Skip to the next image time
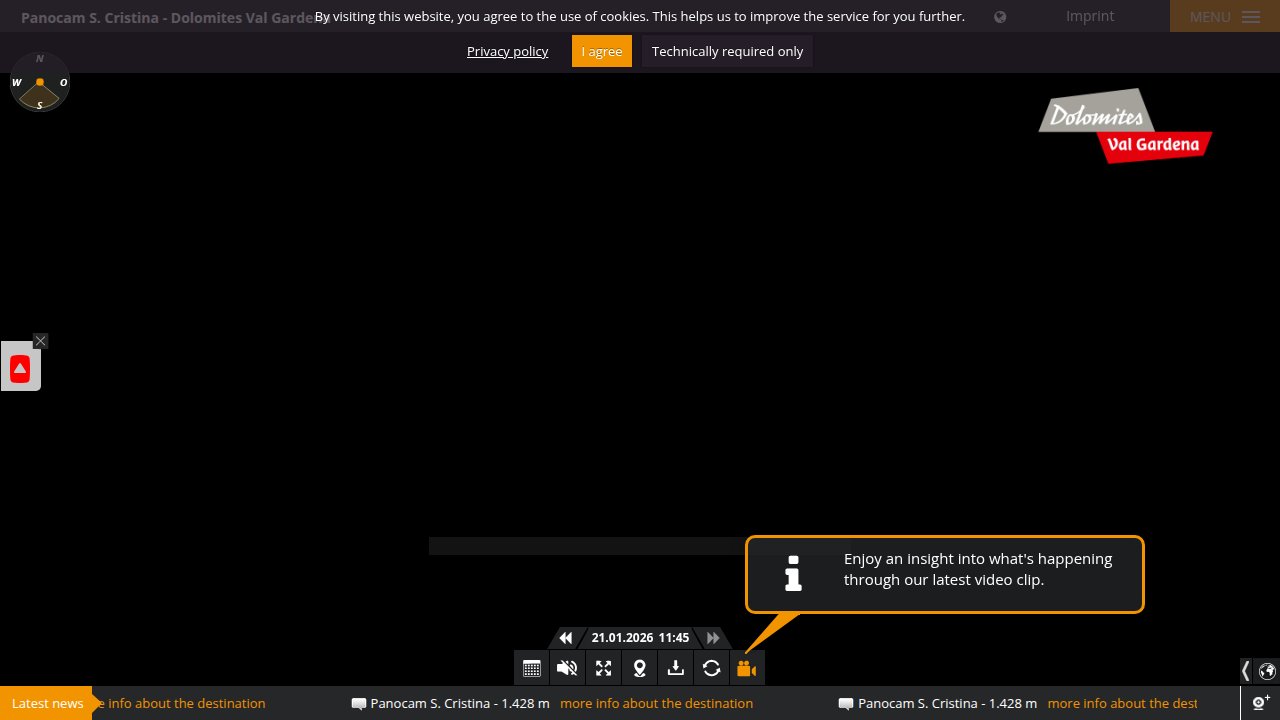Screen dimensions: 1280x720 coord(713,638)
